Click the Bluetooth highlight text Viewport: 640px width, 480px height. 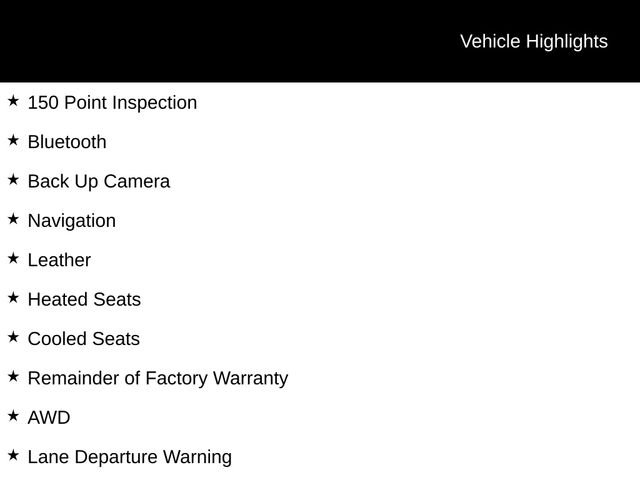pyautogui.click(x=67, y=142)
